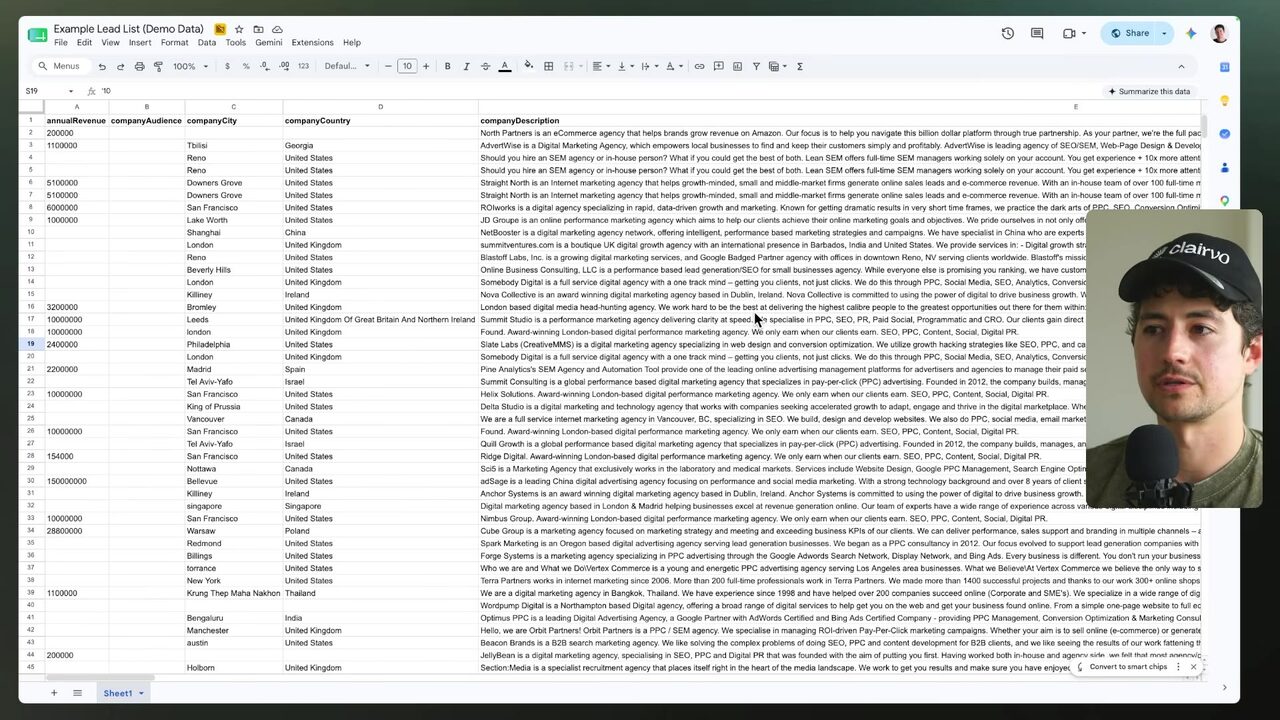Star the document title

[x=239, y=29]
